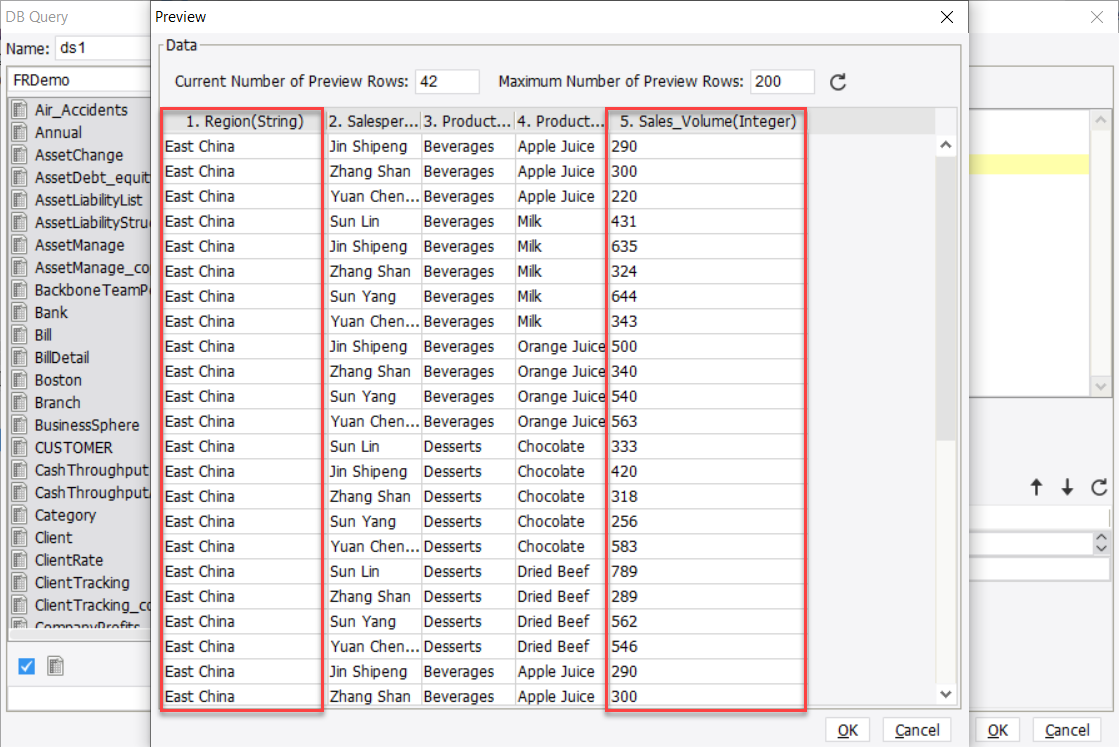This screenshot has width=1119, height=747.
Task: Click the move-down arrow in the right panel
Action: [x=1065, y=487]
